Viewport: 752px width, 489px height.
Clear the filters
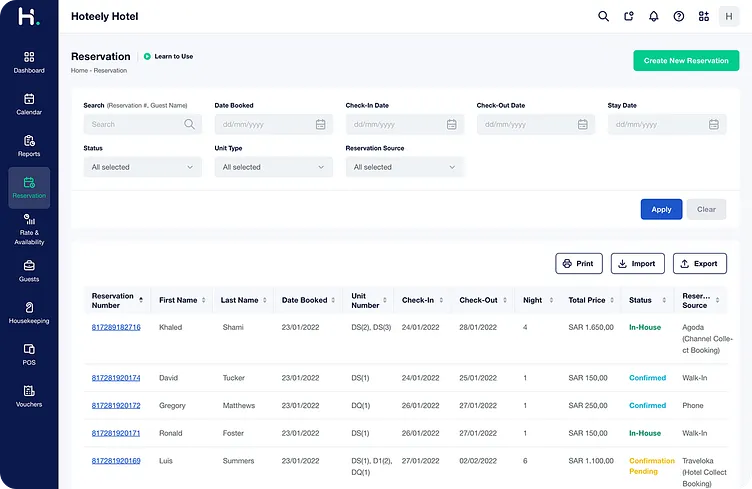pyautogui.click(x=706, y=210)
